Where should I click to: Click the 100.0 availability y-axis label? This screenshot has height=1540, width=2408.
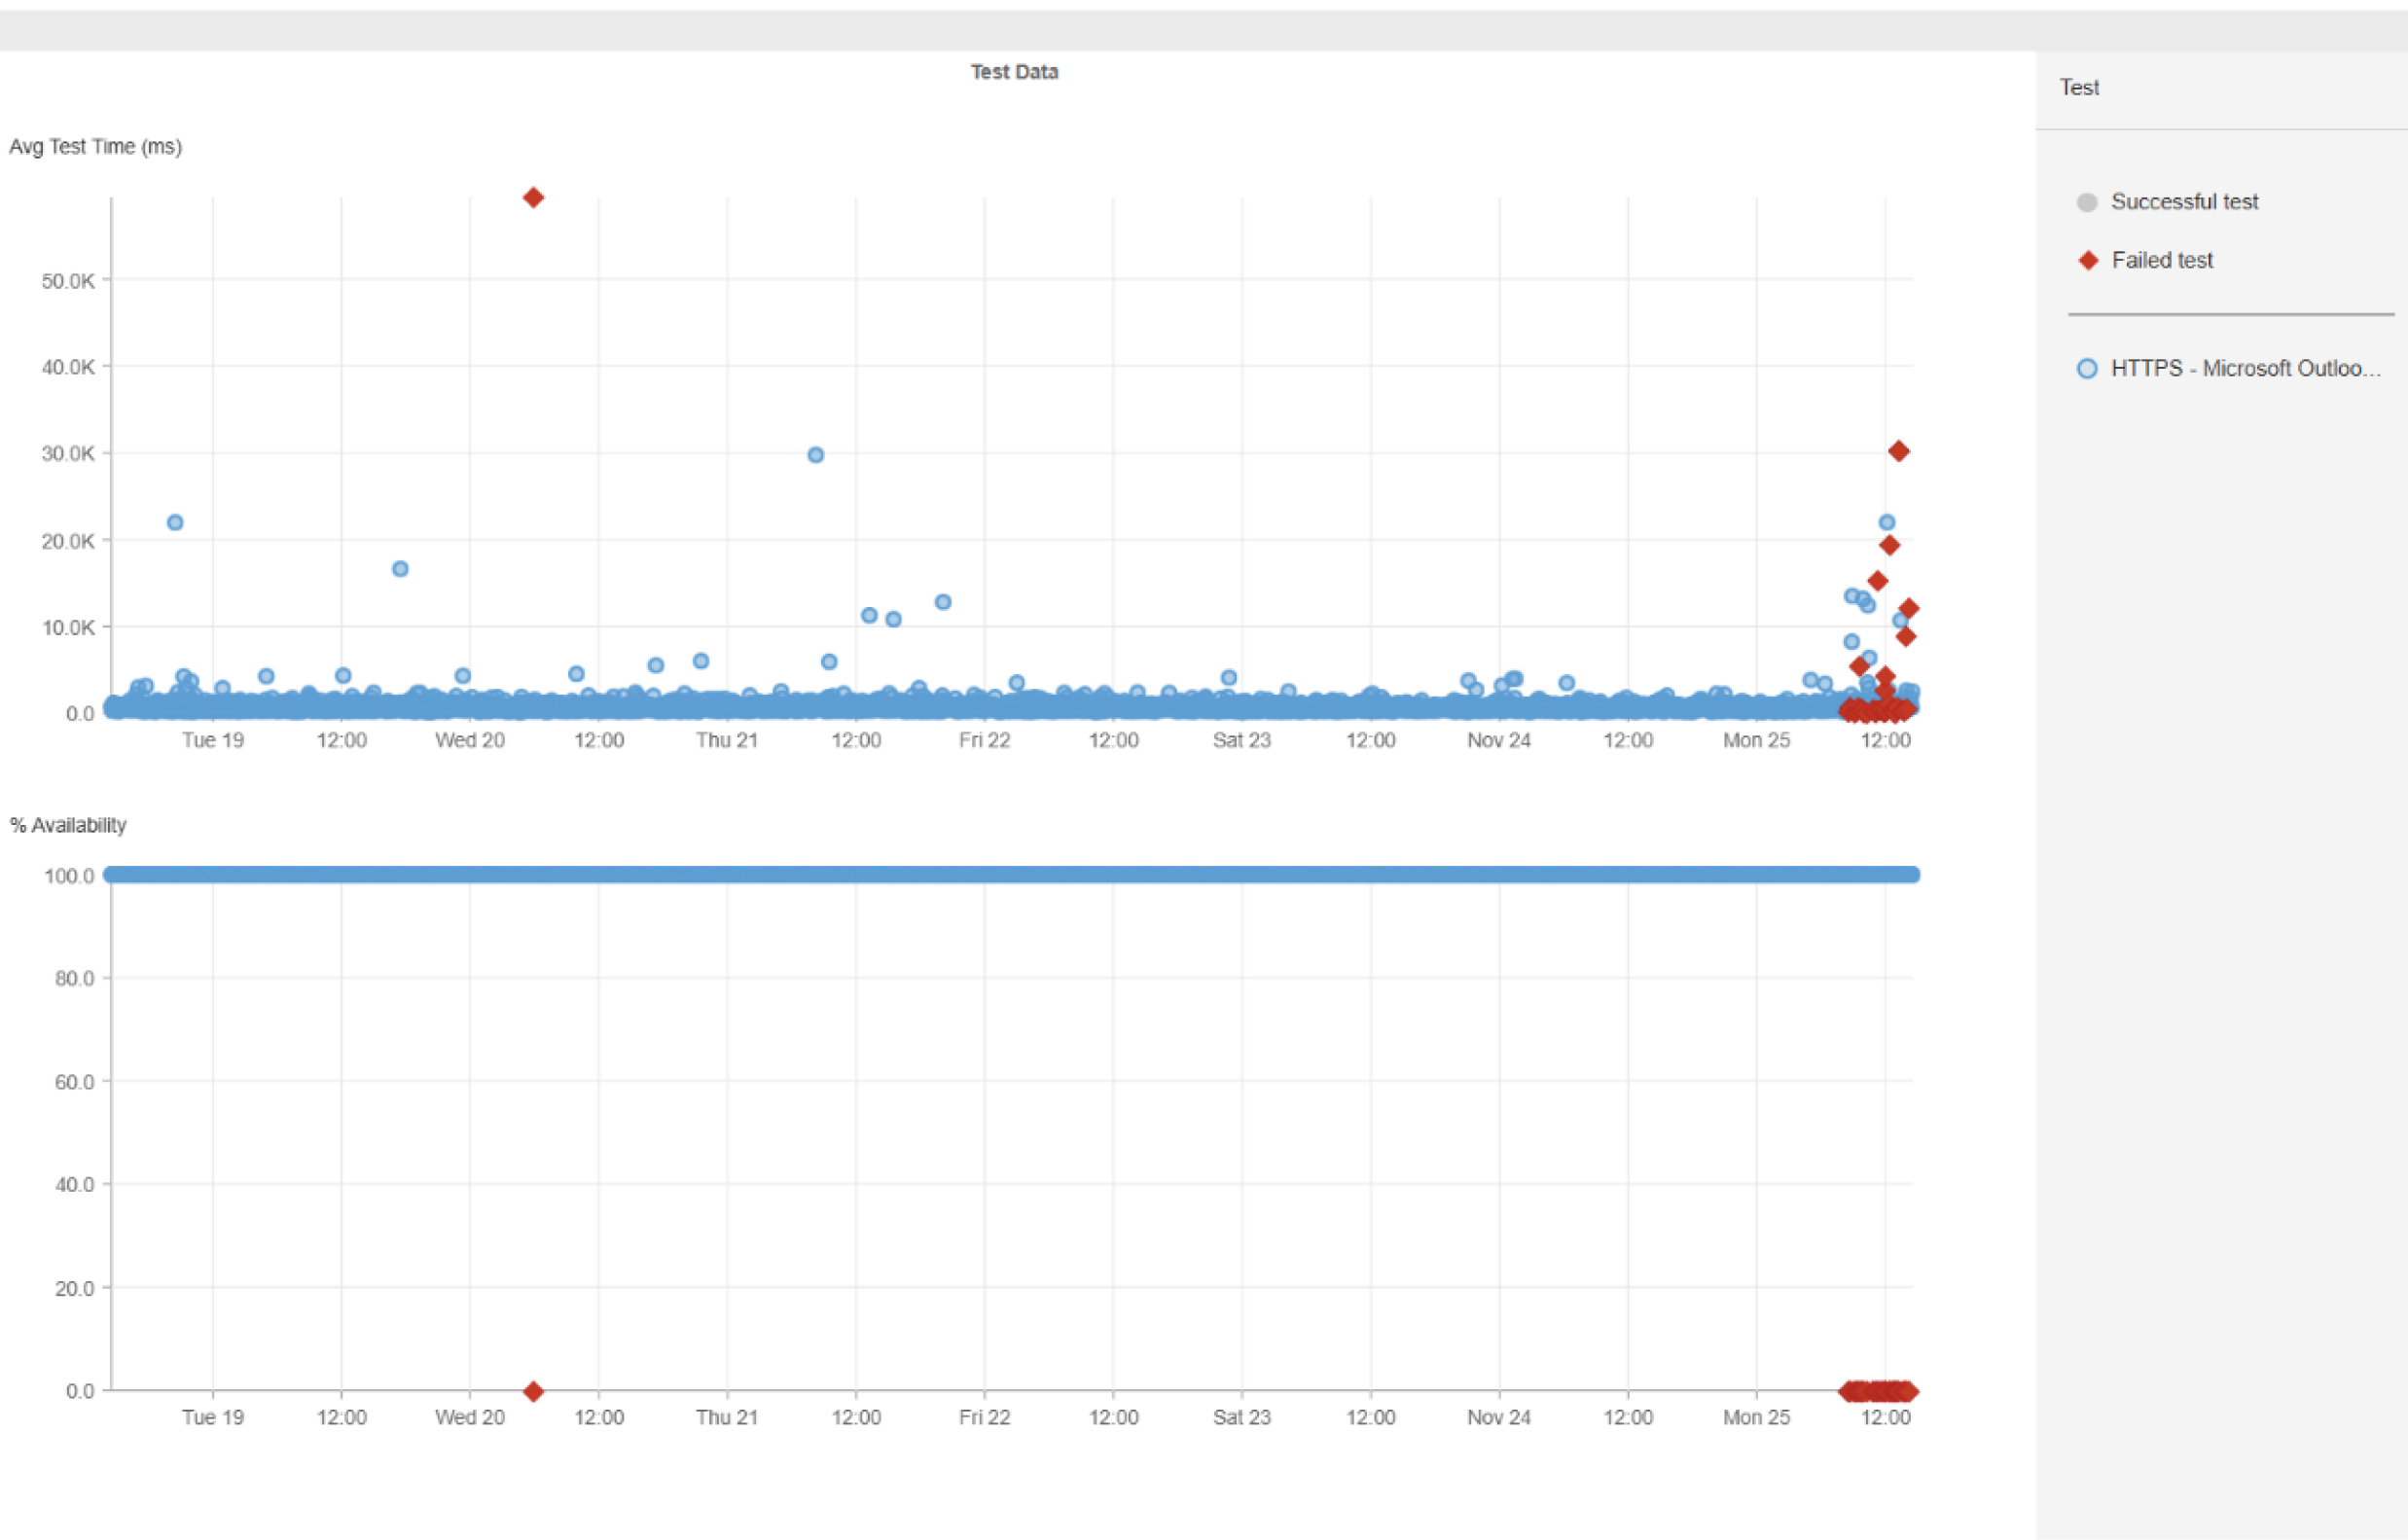point(69,875)
